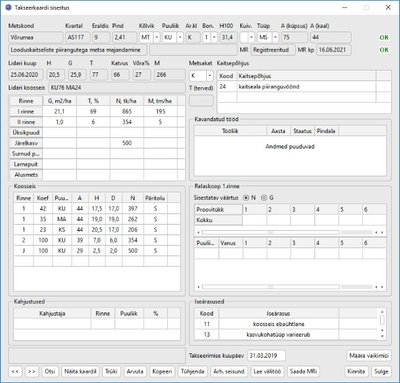Open the Kõlvik dropdown showing MT
Viewport: 400px width, 383px height.
pyautogui.click(x=157, y=37)
